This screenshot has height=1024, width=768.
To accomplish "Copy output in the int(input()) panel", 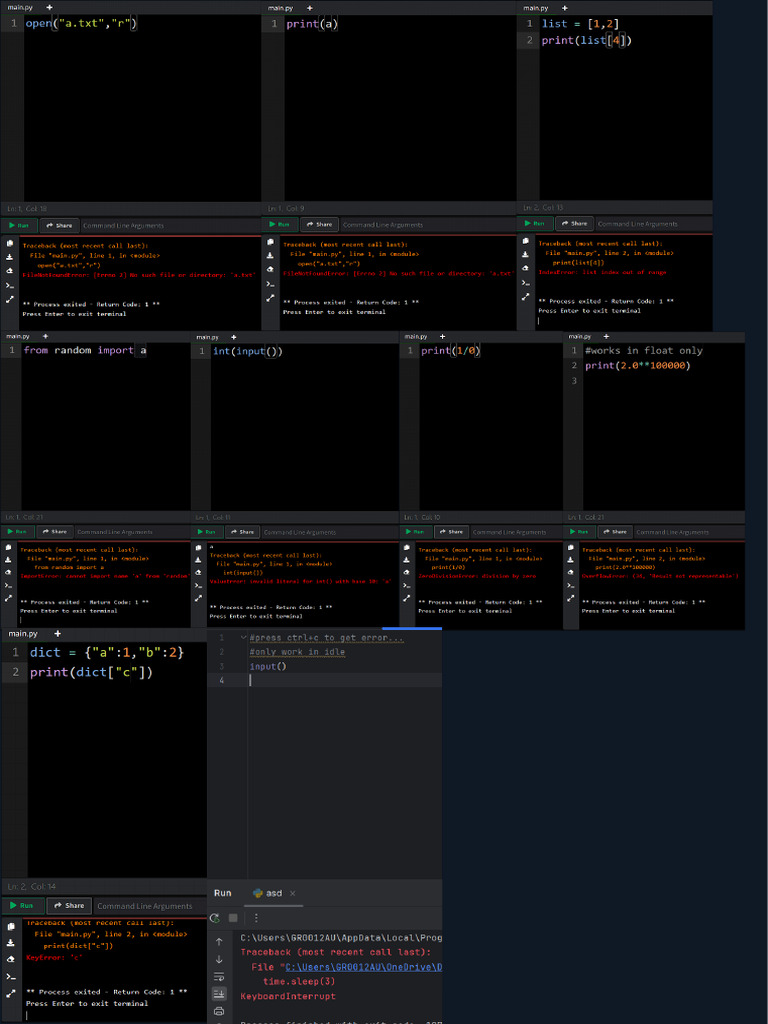I will [x=198, y=547].
